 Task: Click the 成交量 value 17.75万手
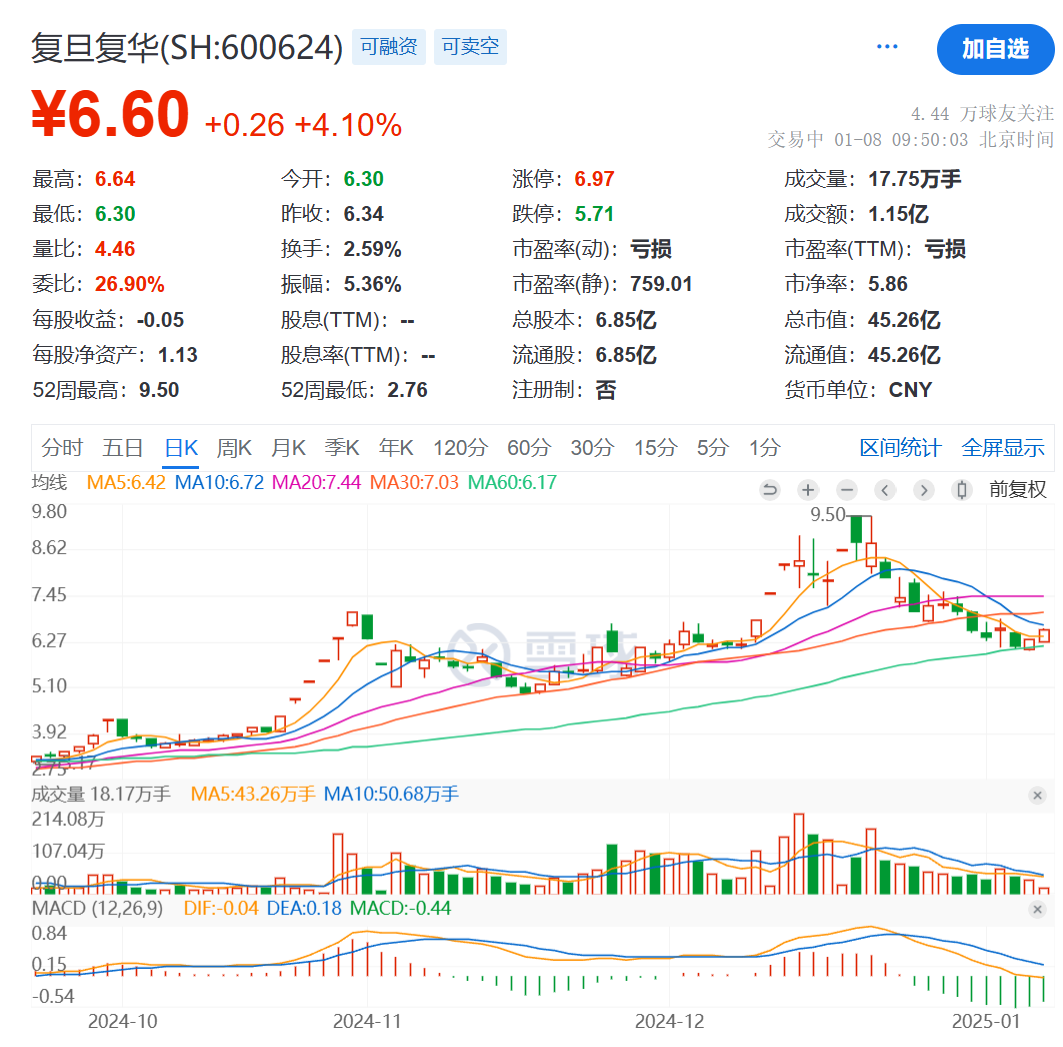click(915, 179)
